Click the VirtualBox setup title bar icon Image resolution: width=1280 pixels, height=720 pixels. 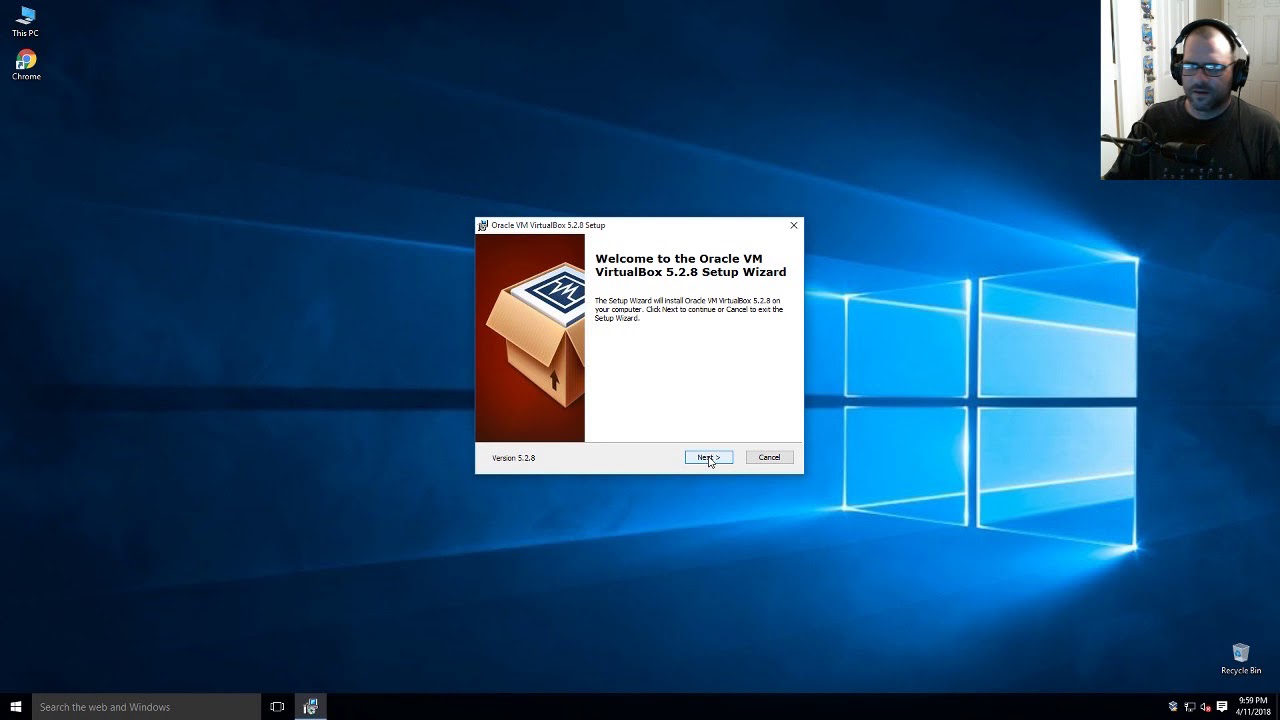(483, 225)
